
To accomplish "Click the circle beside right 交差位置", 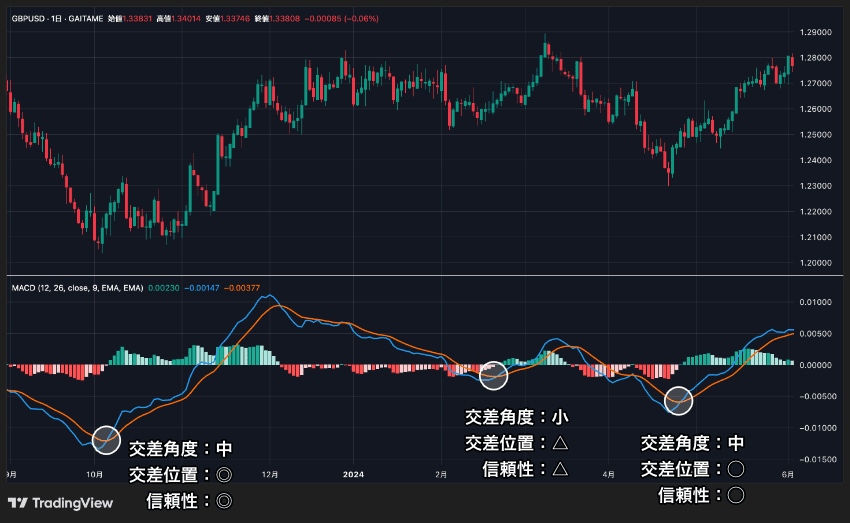I will pyautogui.click(x=736, y=469).
